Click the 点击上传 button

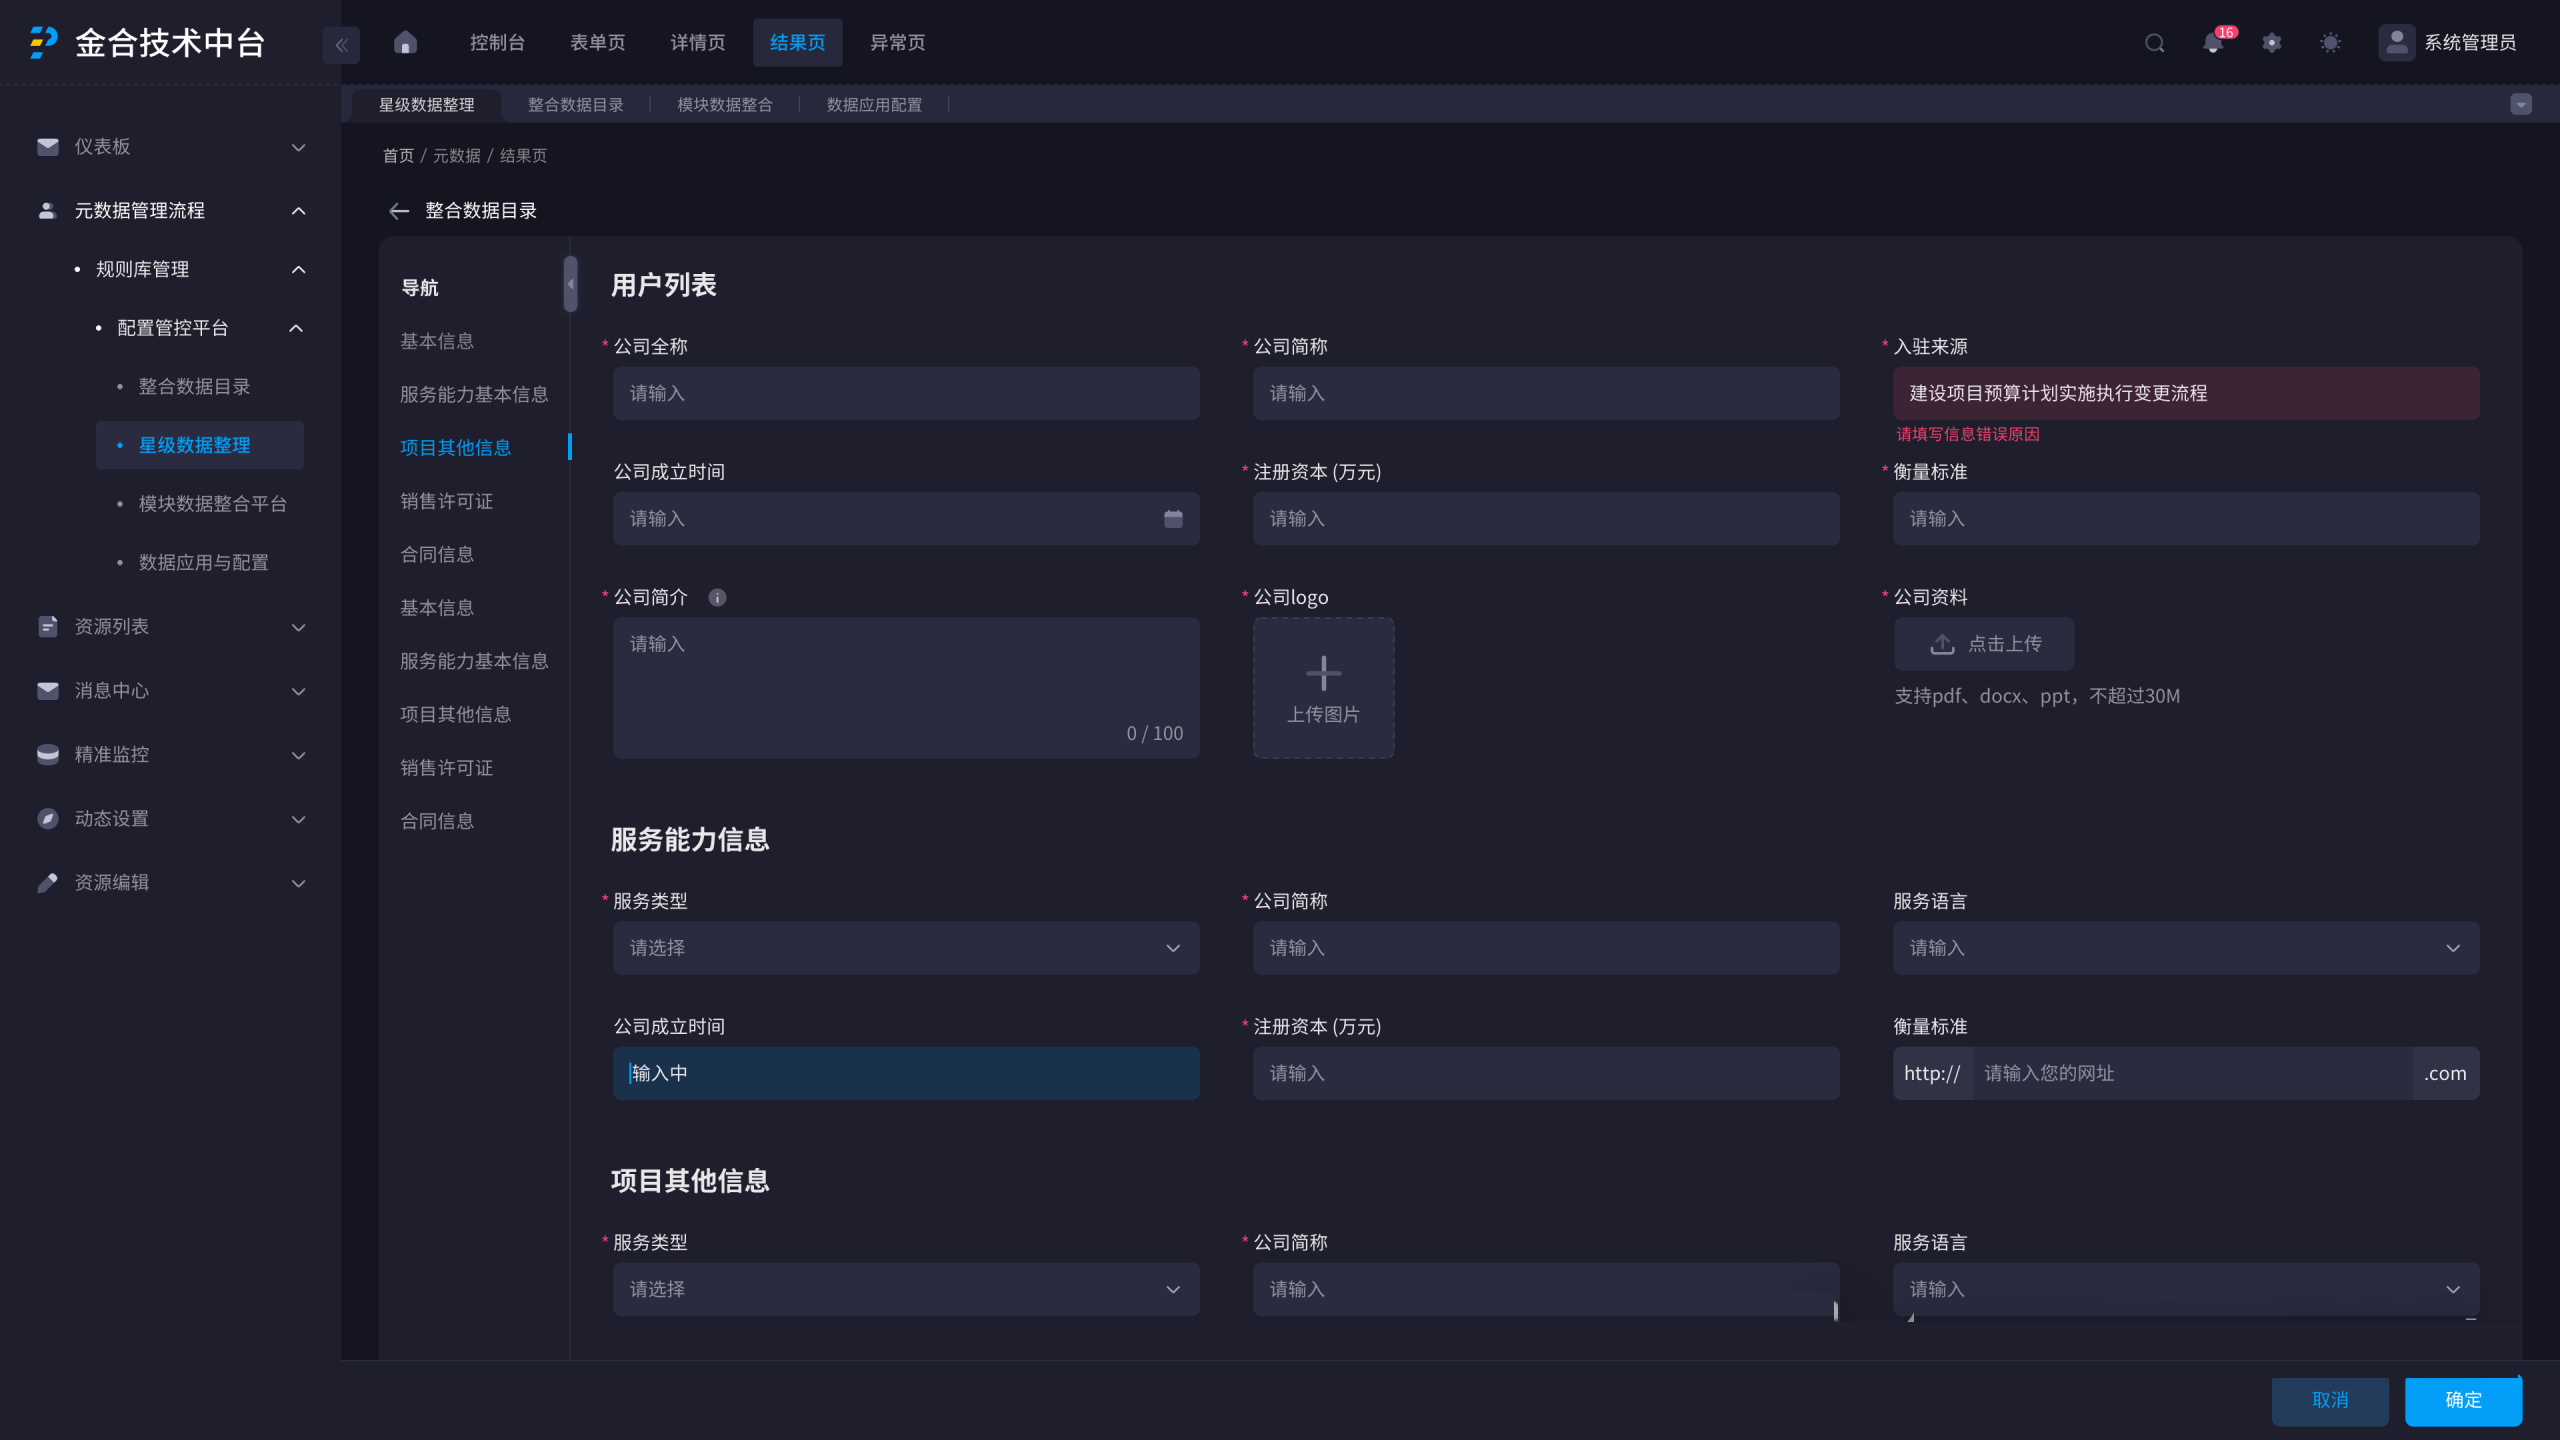coord(1984,644)
